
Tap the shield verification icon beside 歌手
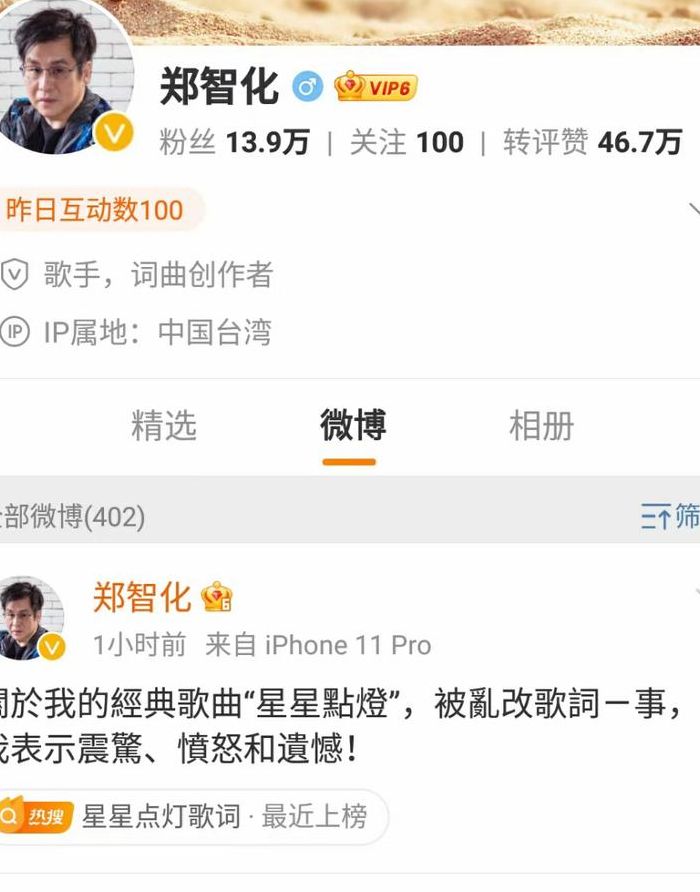pos(15,274)
